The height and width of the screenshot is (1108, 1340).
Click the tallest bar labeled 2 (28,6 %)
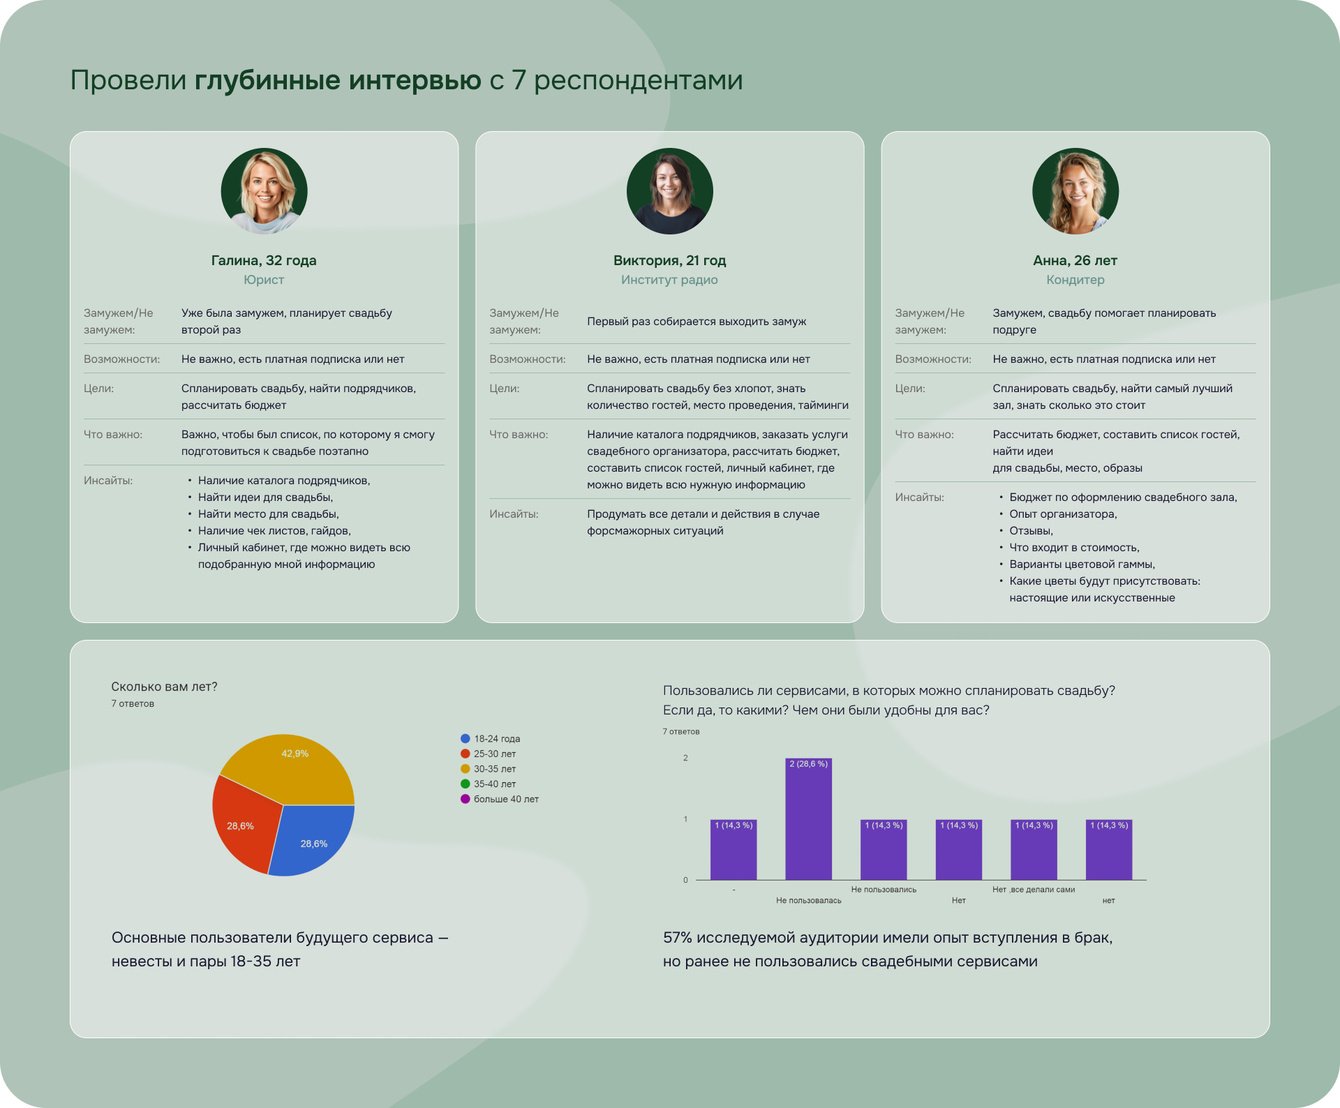pyautogui.click(x=809, y=819)
